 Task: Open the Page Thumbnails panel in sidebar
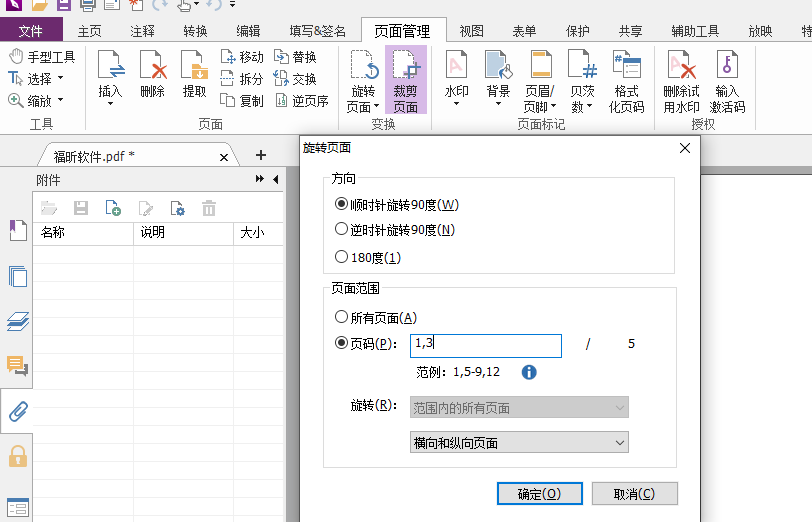click(x=18, y=276)
